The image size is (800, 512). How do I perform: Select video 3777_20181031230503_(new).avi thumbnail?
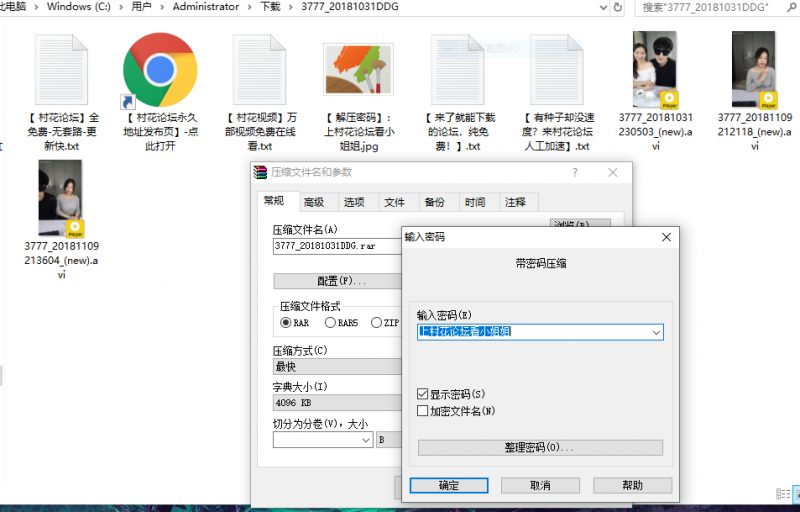point(655,70)
